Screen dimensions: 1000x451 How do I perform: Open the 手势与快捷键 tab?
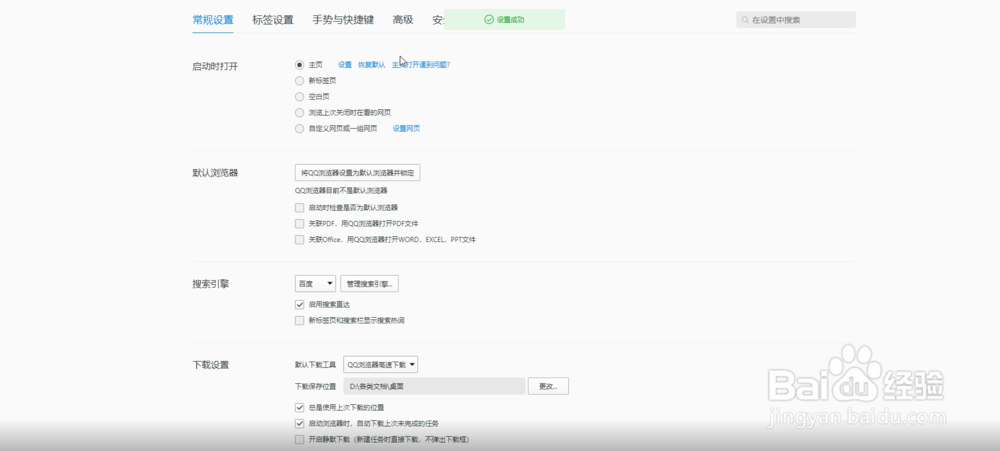[x=343, y=20]
